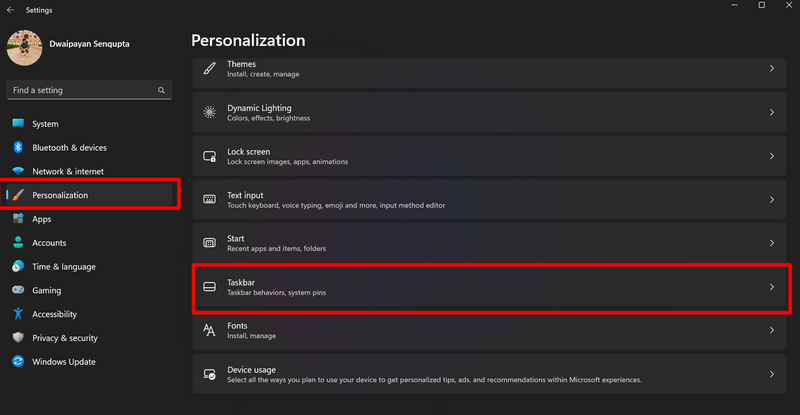This screenshot has width=800, height=415.
Task: Click the Gaming controller icon in sidebar
Action: click(x=18, y=290)
